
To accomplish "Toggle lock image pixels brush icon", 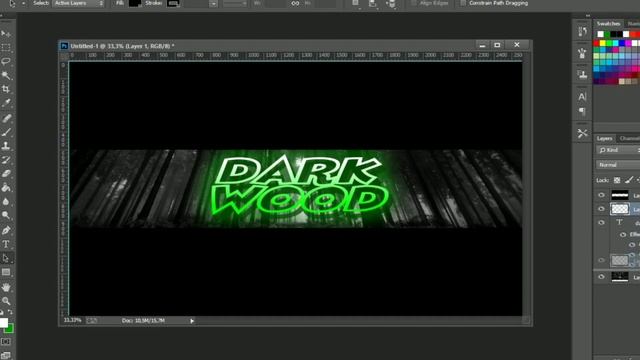I will click(x=629, y=180).
